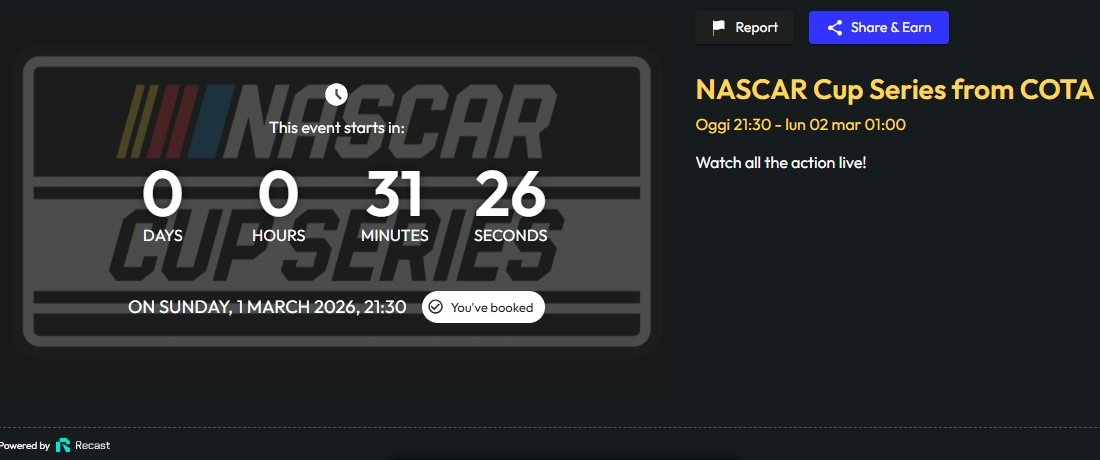Click the share icon in Share & Earn
Image resolution: width=1100 pixels, height=460 pixels.
click(x=835, y=28)
